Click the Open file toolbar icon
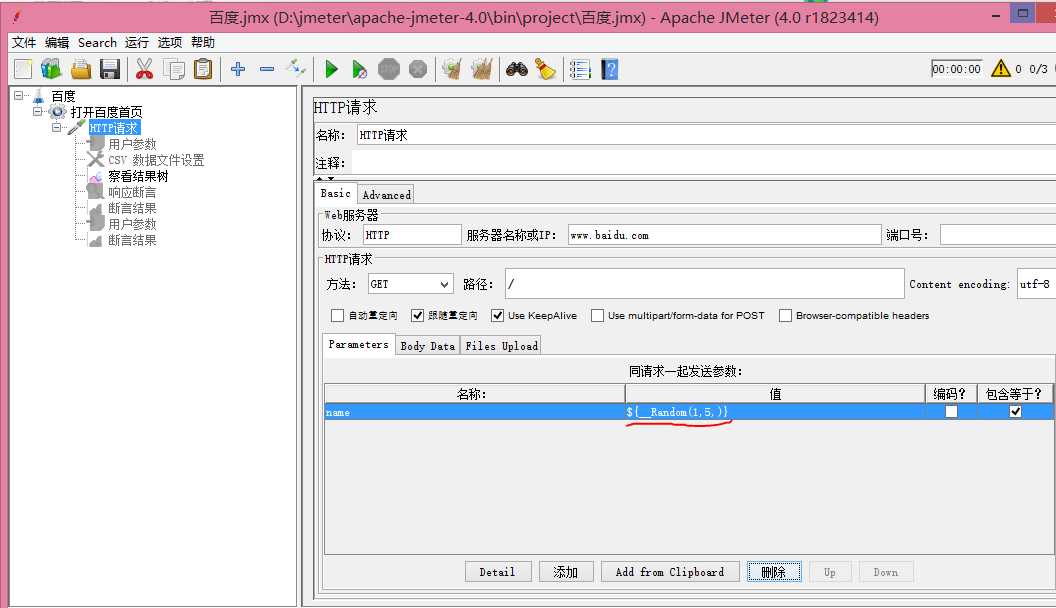 pyautogui.click(x=81, y=69)
